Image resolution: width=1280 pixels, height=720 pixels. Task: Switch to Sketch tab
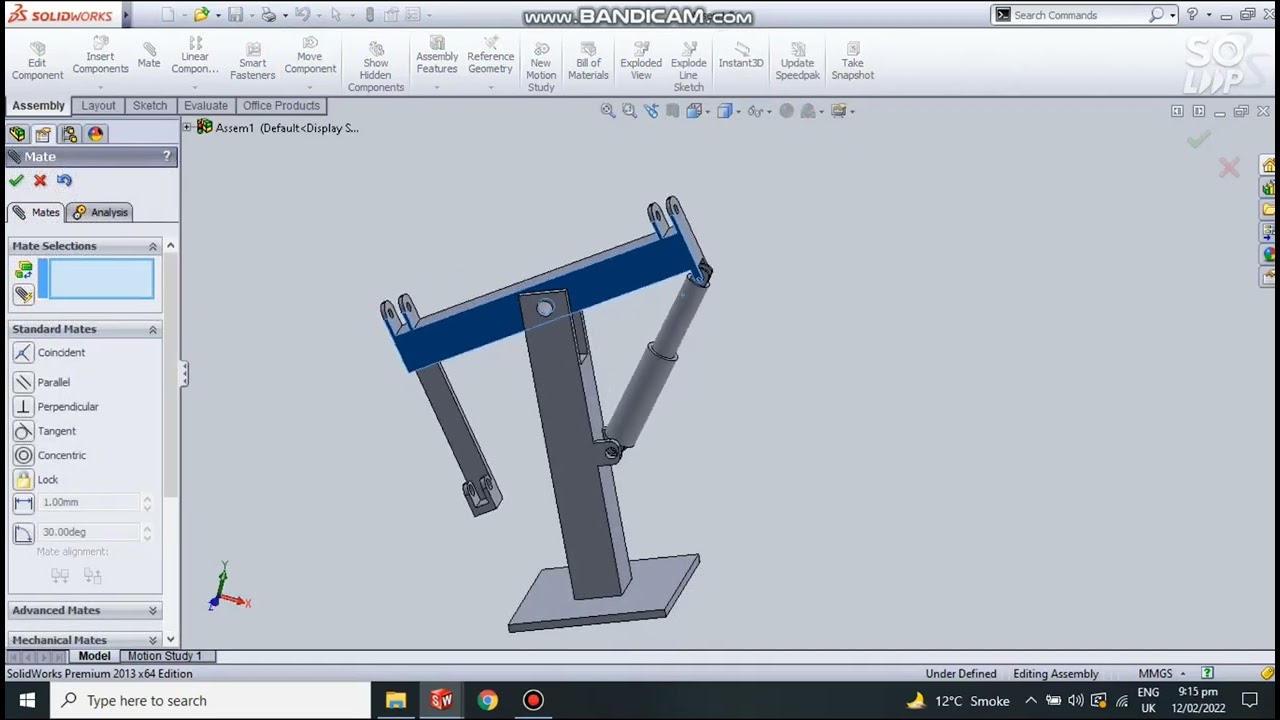pos(150,106)
